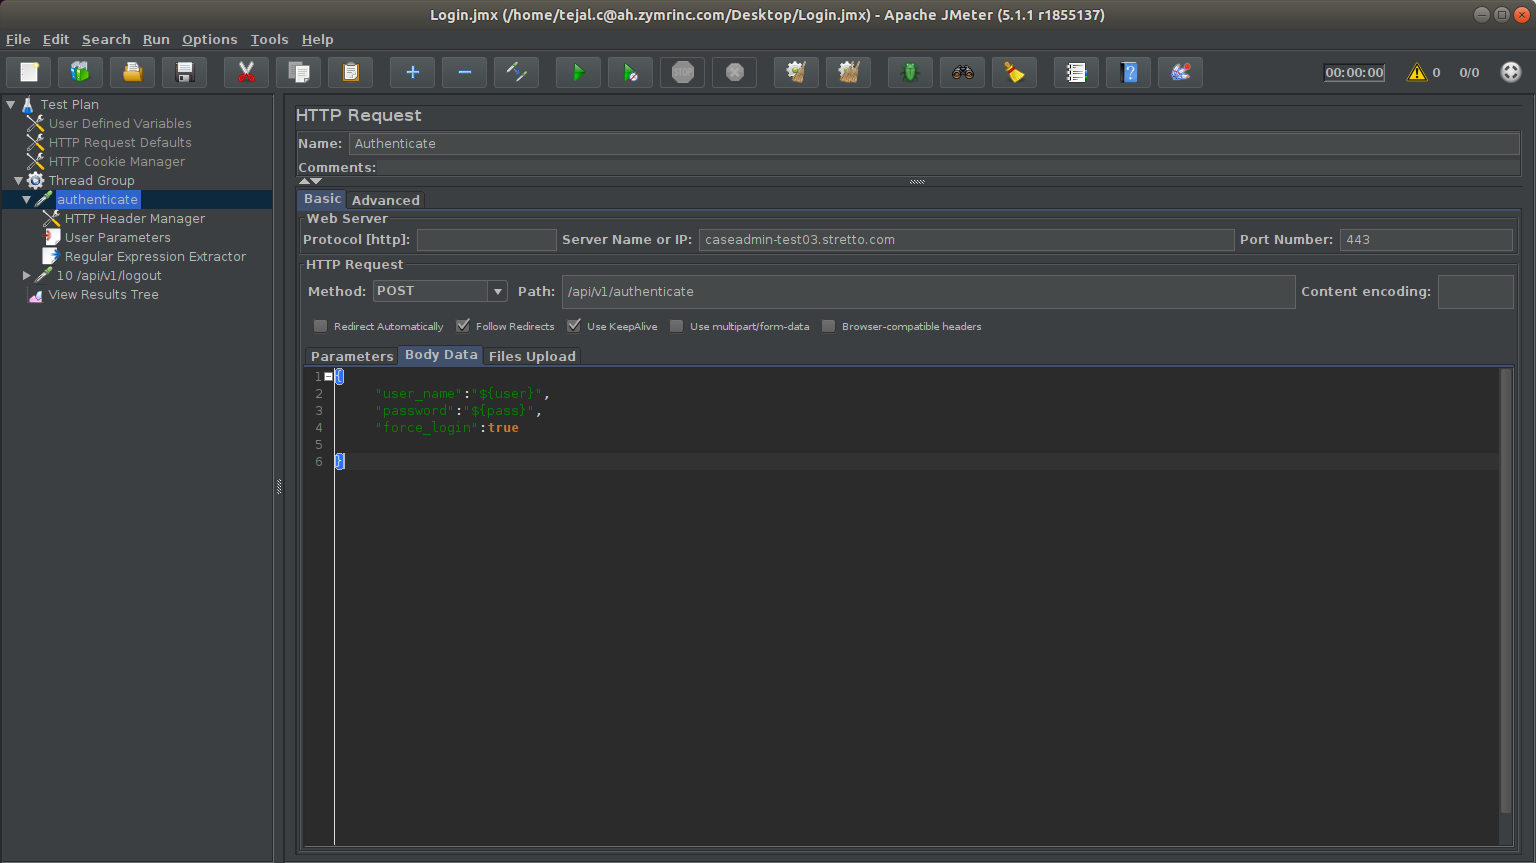The height and width of the screenshot is (863, 1536).
Task: Open the Run menu
Action: point(156,40)
